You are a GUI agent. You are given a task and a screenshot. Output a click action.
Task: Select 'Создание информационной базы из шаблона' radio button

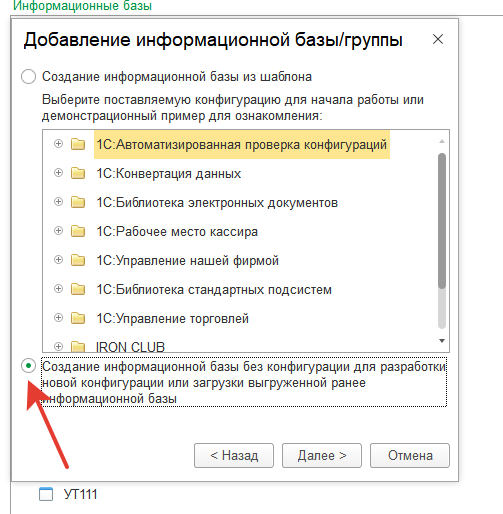[x=28, y=77]
